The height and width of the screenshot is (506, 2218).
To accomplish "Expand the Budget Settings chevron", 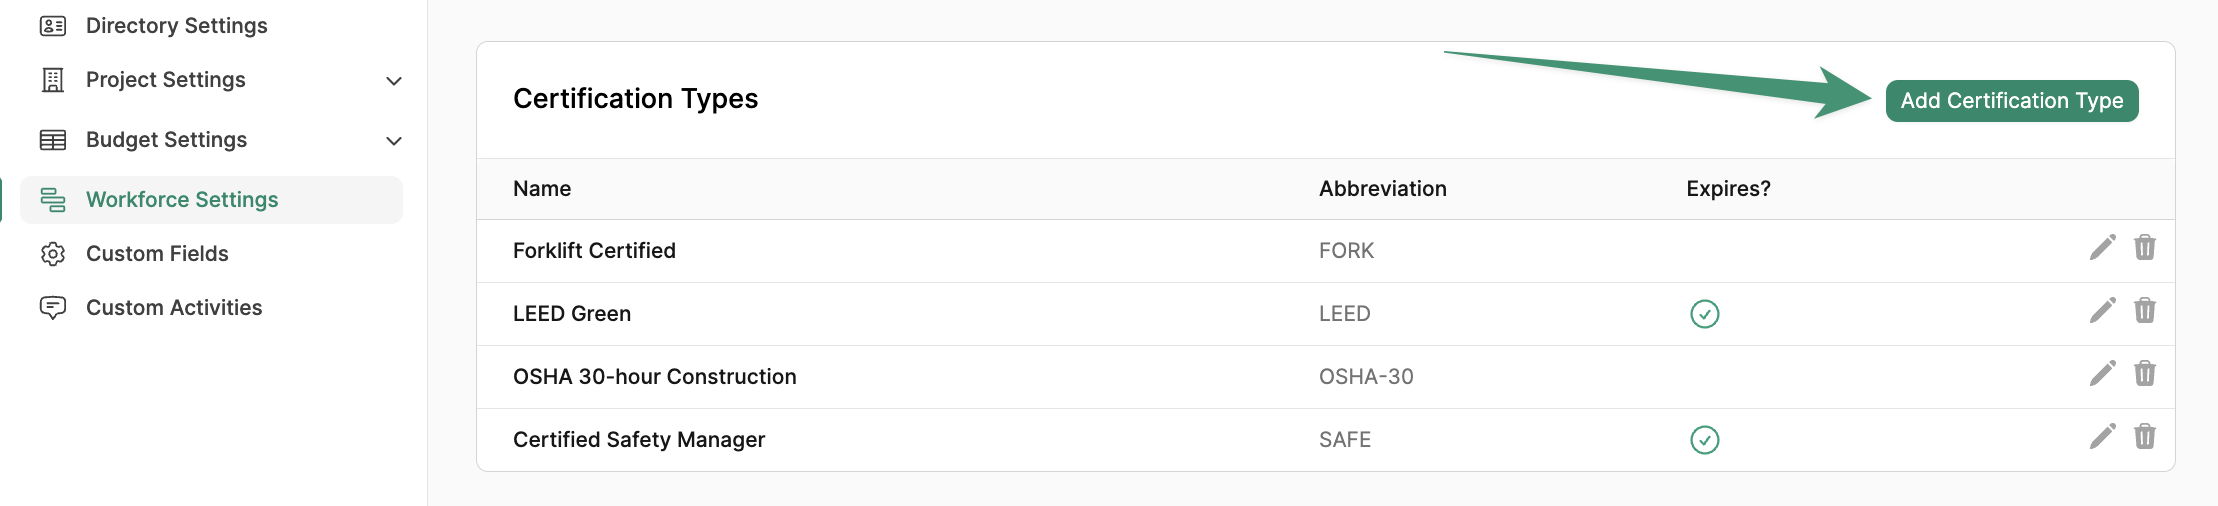I will tap(394, 141).
